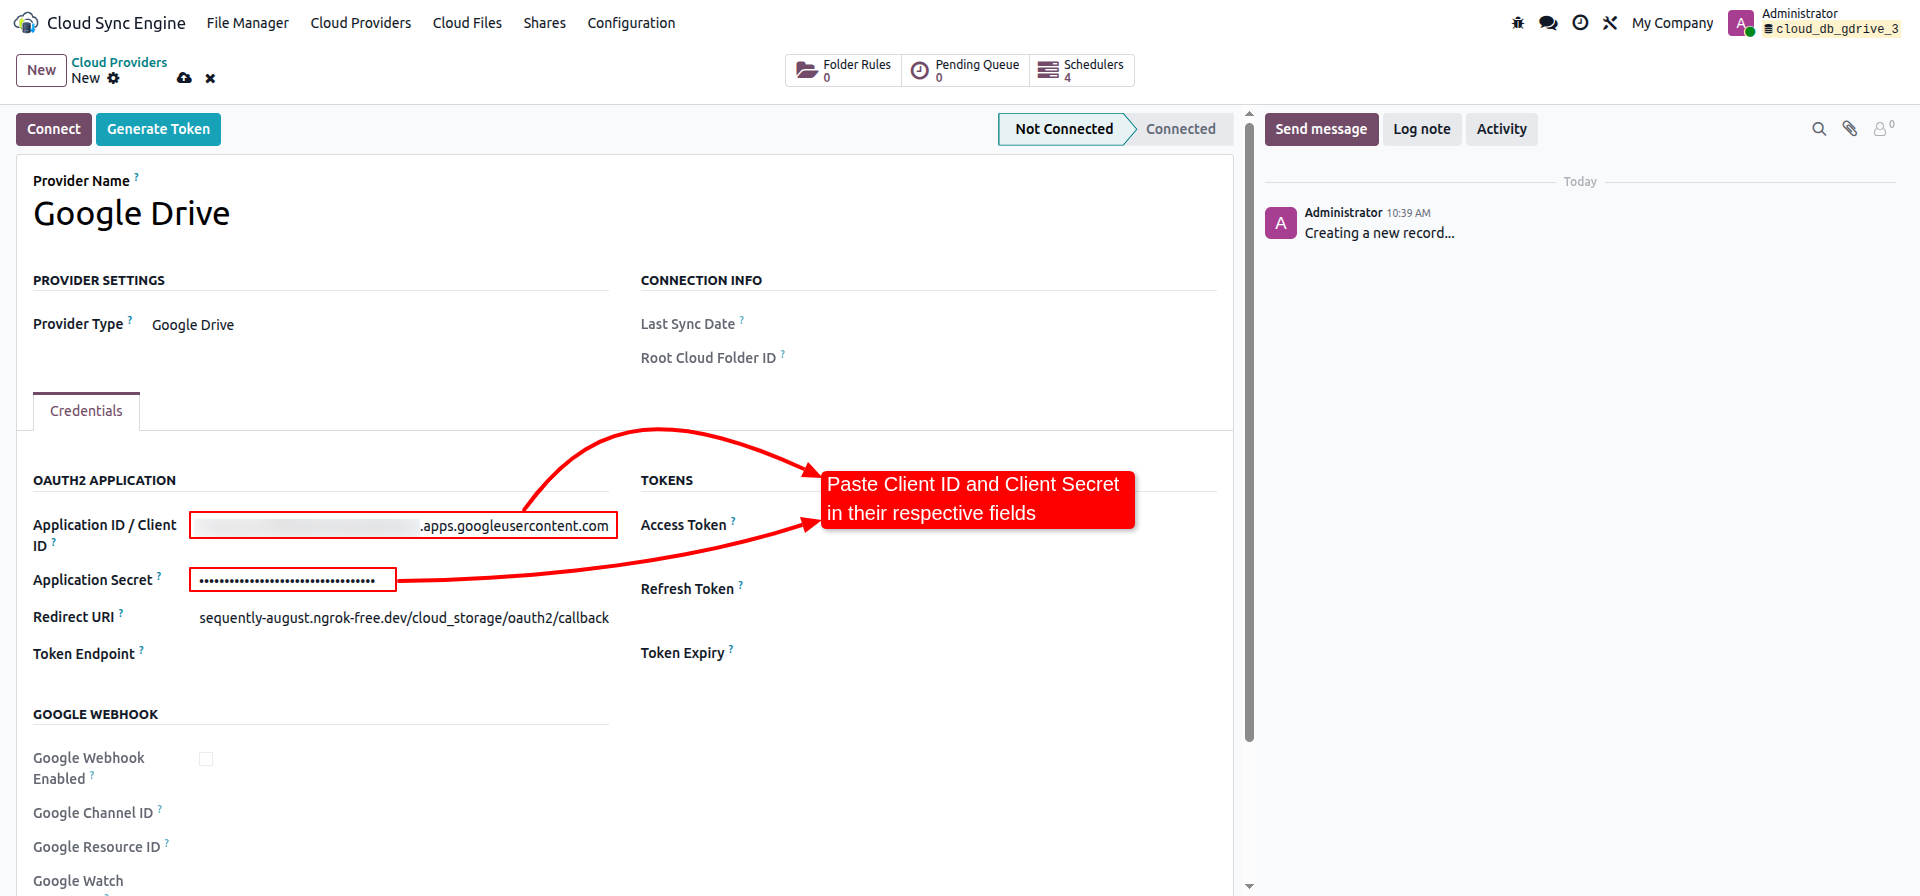
Task: Click the Generate Token button
Action: (x=158, y=129)
